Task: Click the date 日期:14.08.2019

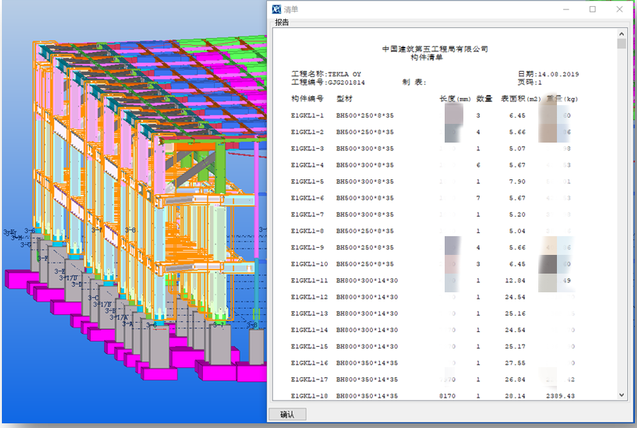Action: [548, 74]
